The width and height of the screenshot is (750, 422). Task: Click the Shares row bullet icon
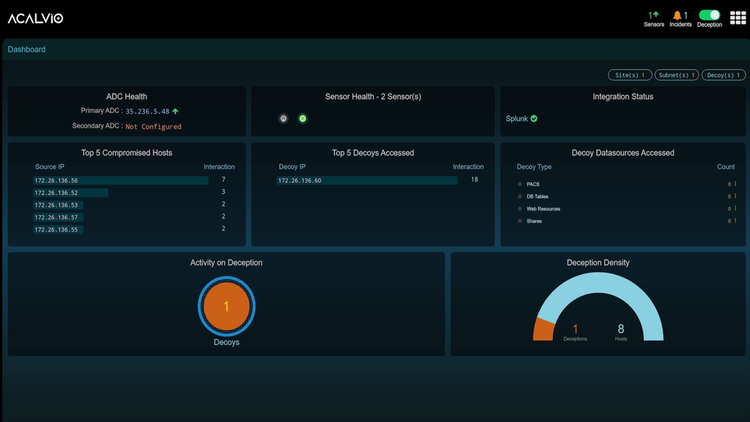click(x=520, y=221)
